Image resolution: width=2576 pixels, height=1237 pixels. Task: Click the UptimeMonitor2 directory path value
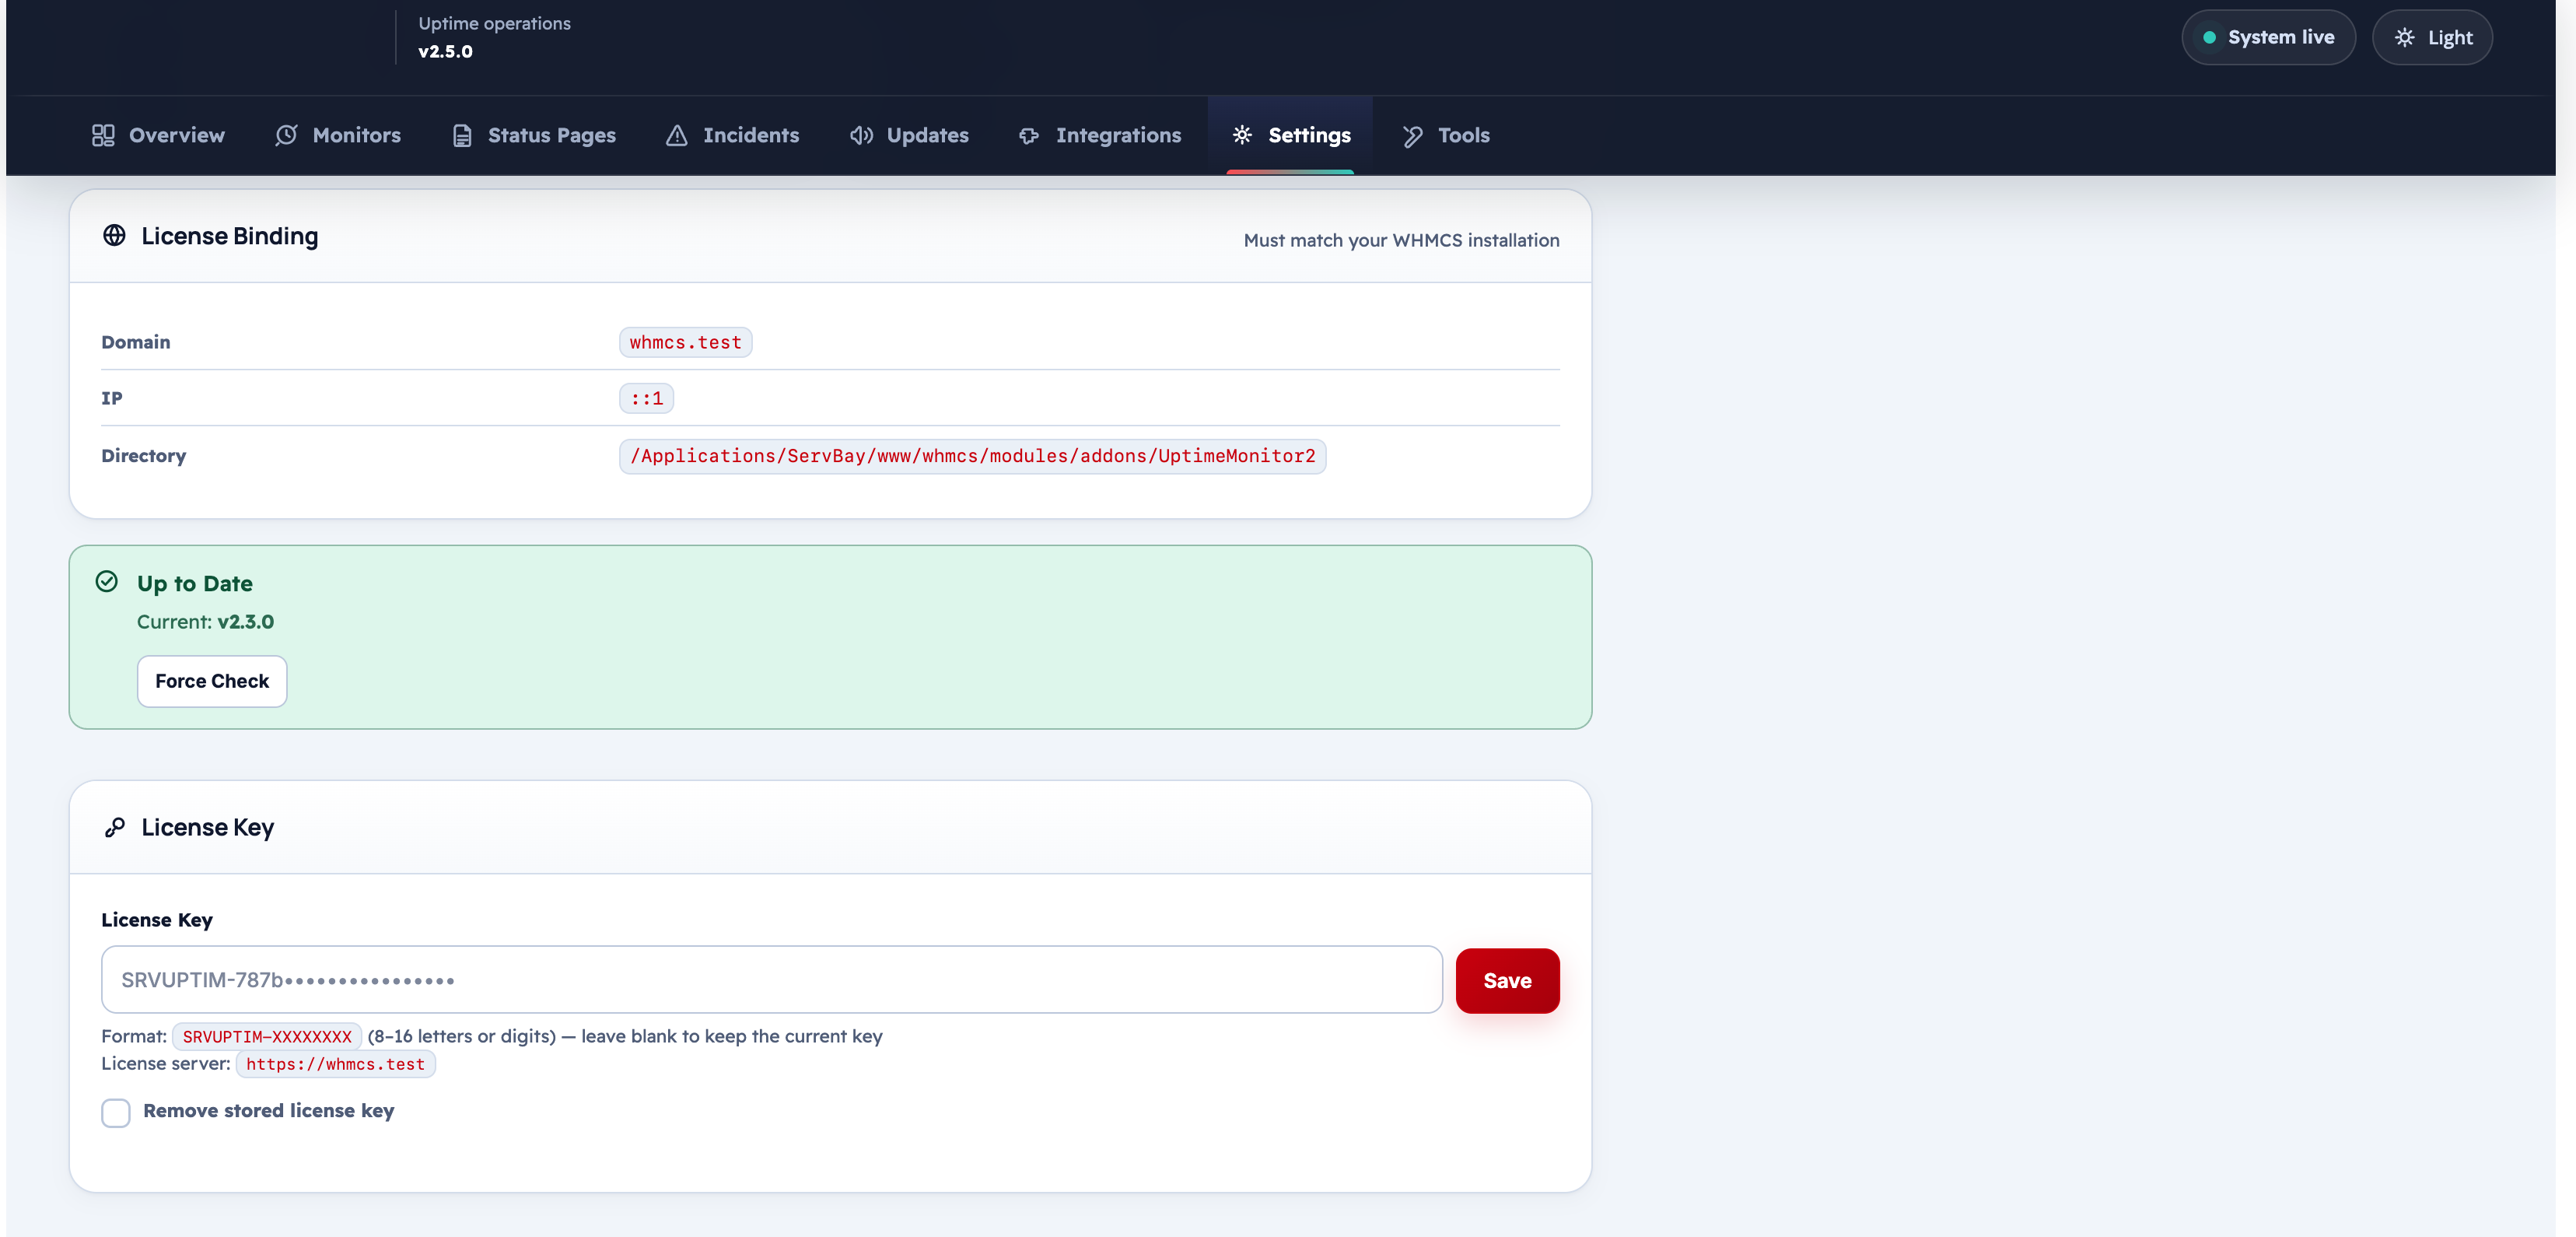(x=972, y=456)
